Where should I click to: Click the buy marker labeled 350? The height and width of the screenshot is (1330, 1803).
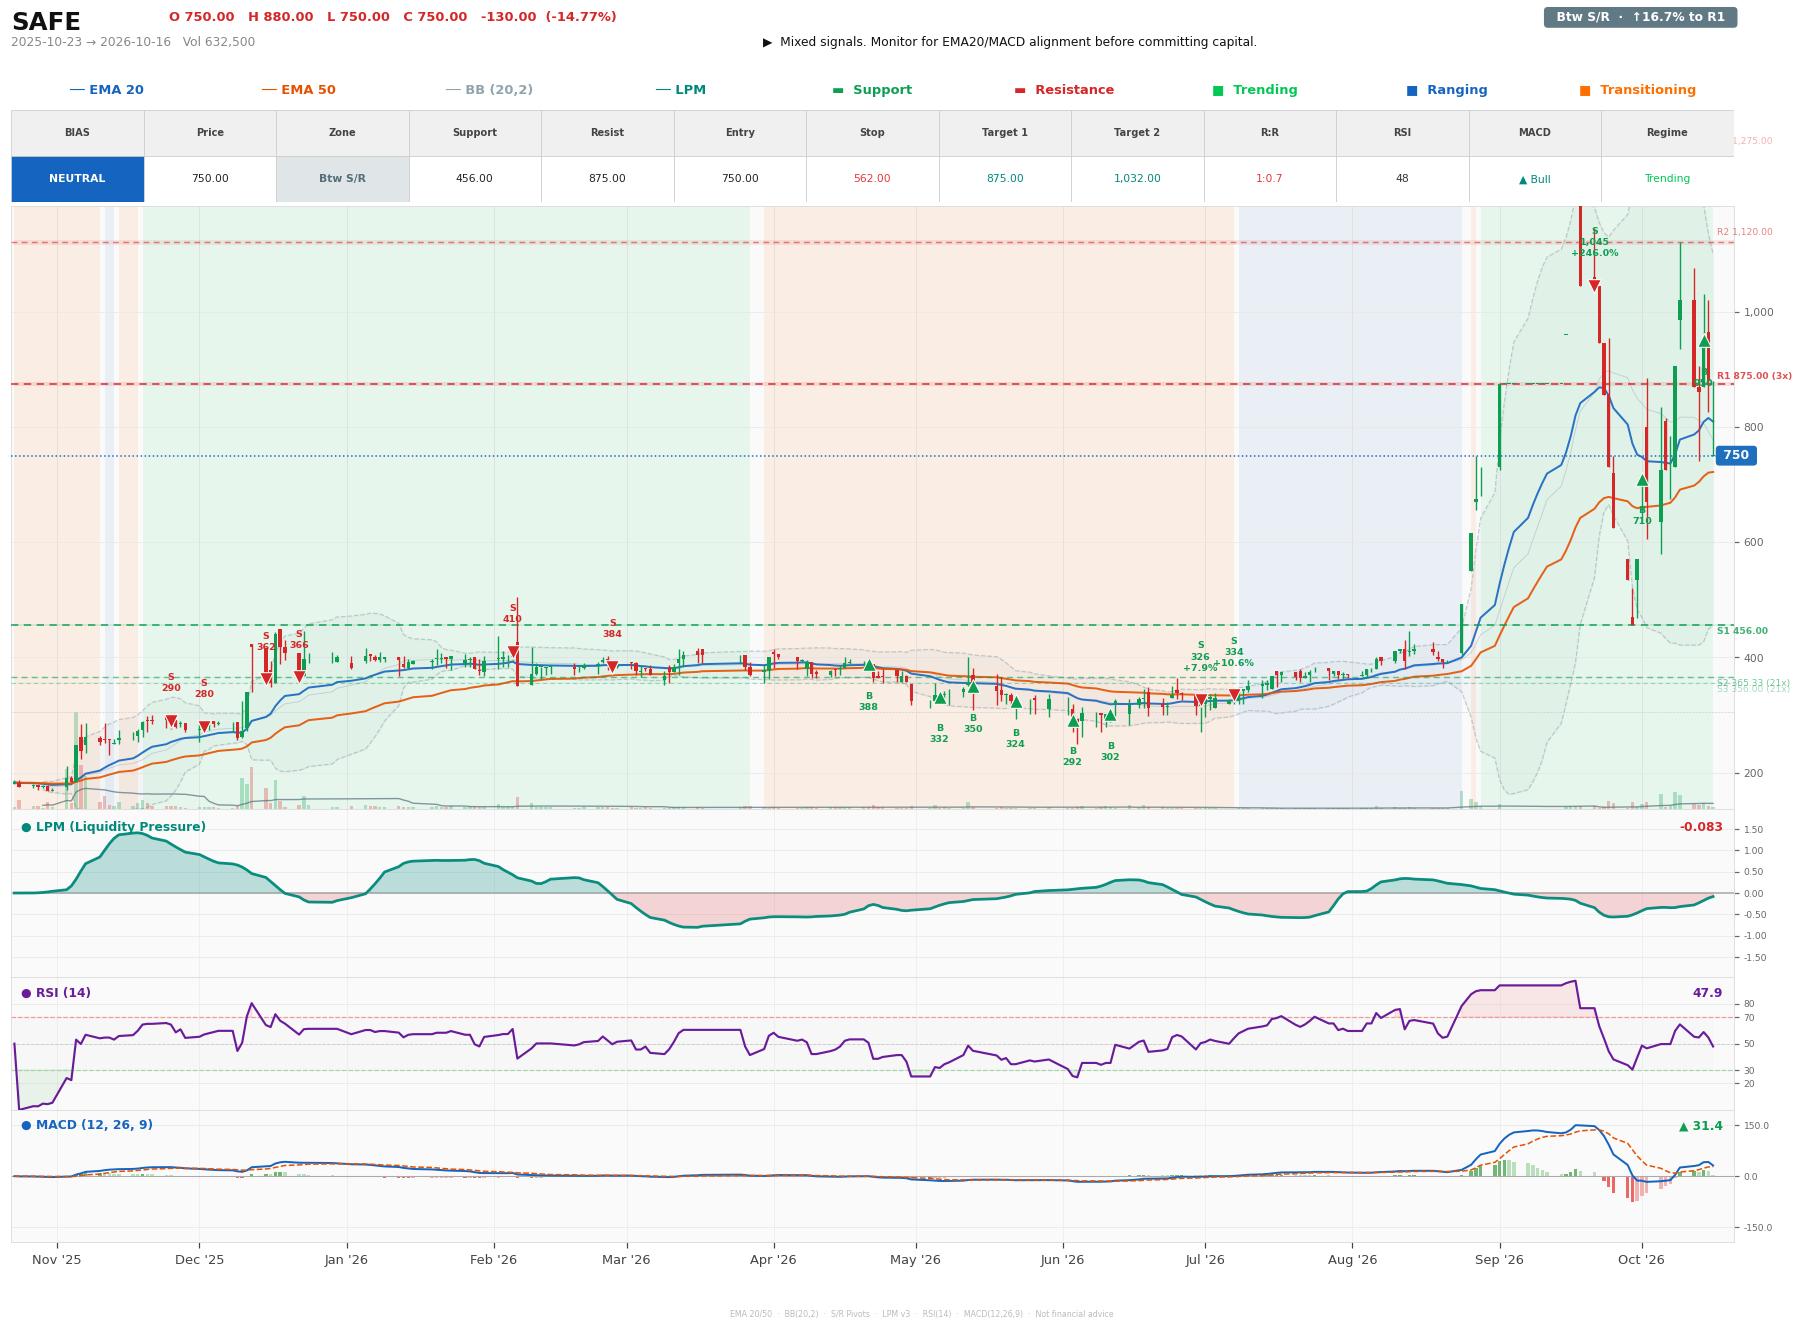[x=973, y=687]
